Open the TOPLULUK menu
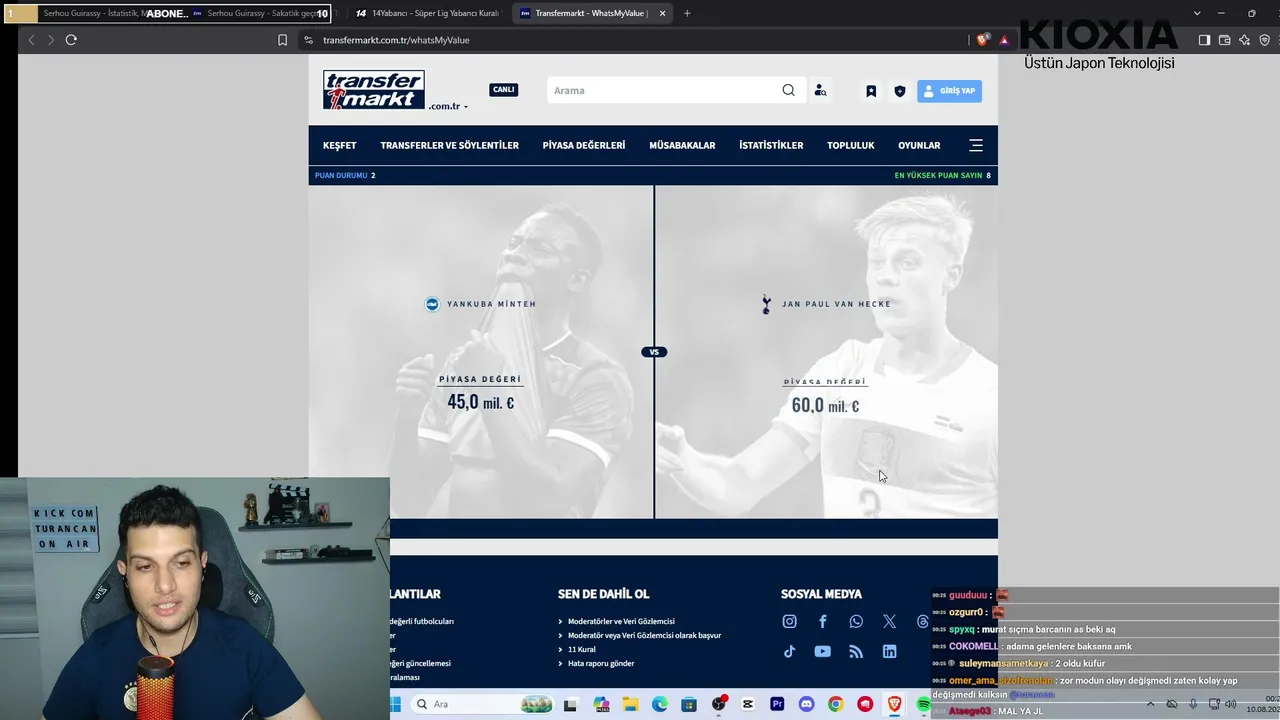 coord(851,146)
